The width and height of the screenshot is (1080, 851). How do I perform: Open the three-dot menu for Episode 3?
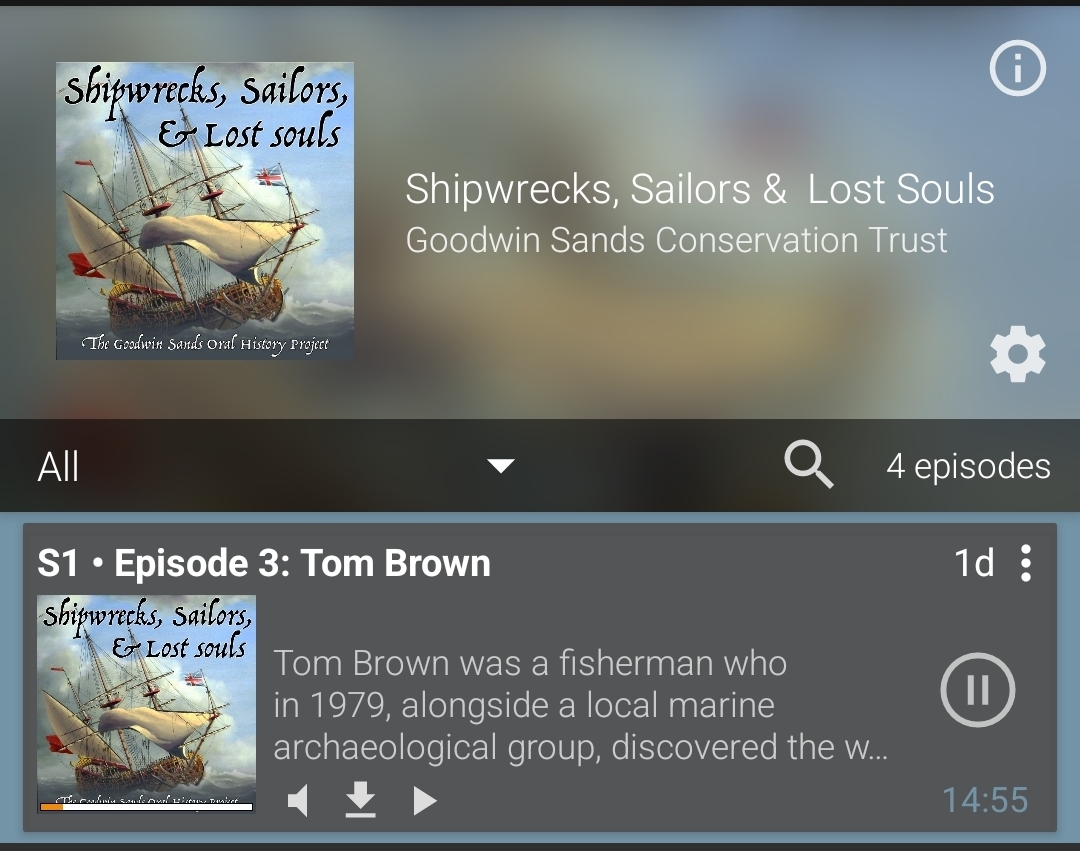(1025, 564)
